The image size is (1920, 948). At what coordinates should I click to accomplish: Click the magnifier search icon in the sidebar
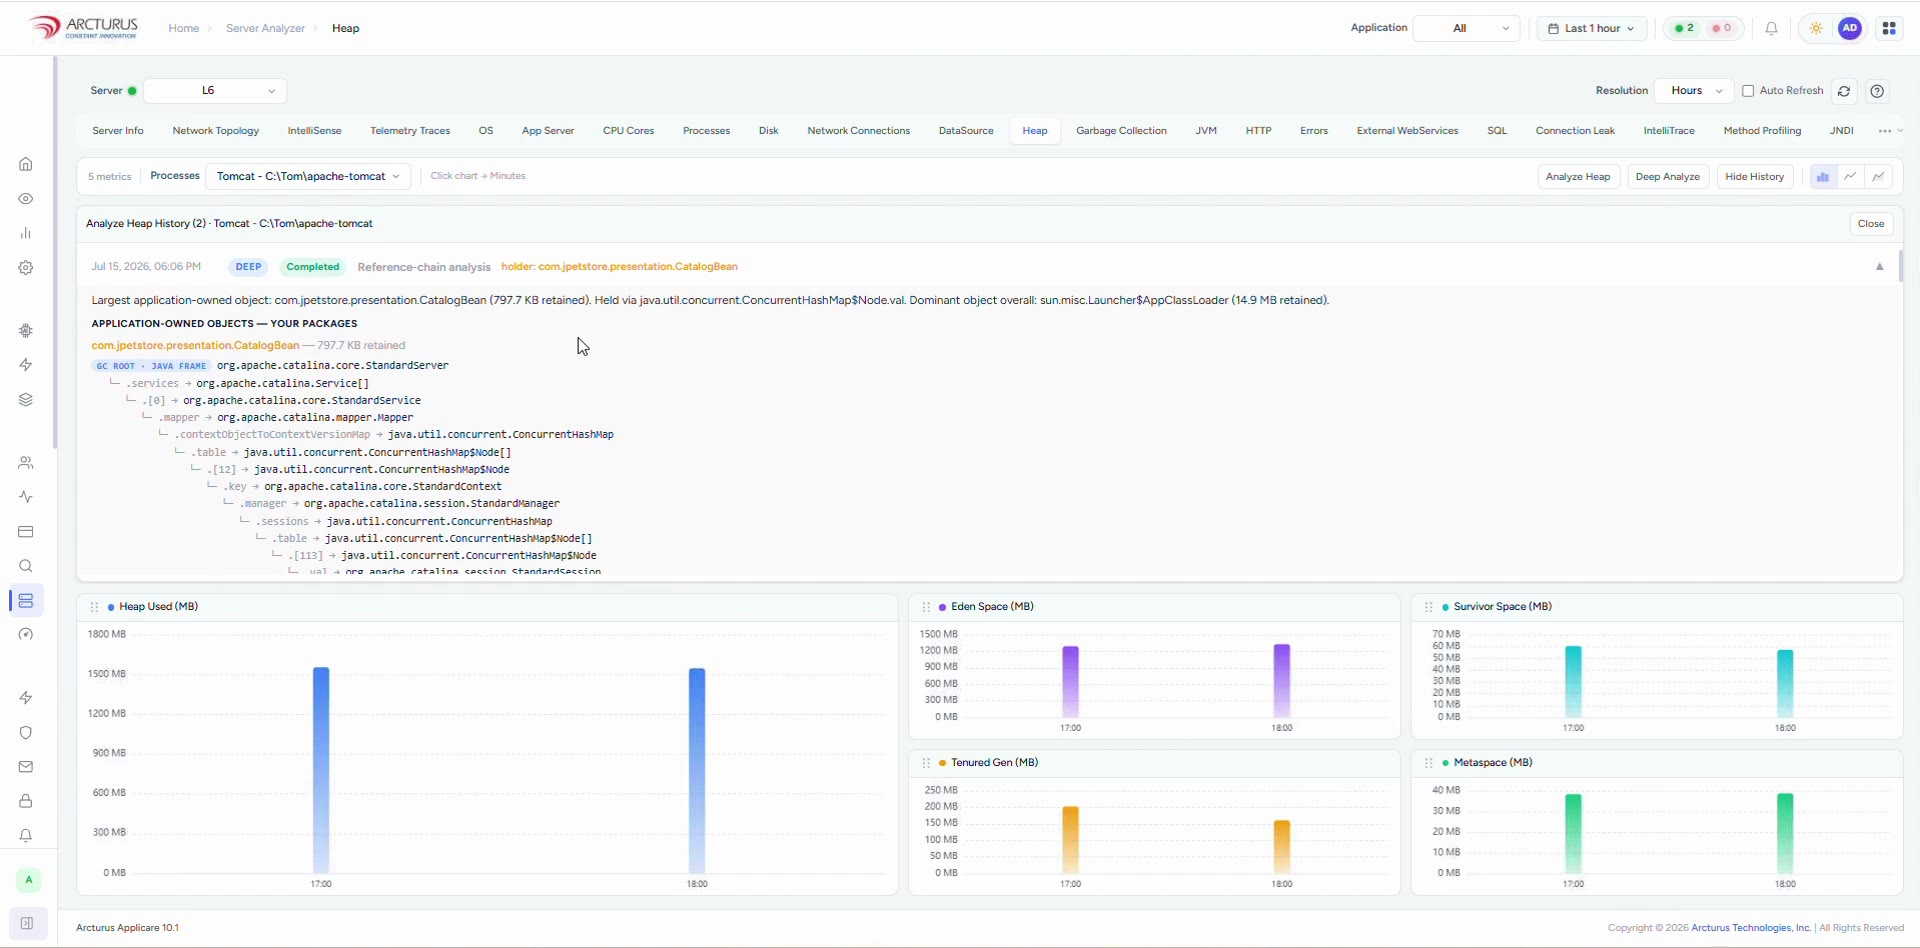pos(26,566)
